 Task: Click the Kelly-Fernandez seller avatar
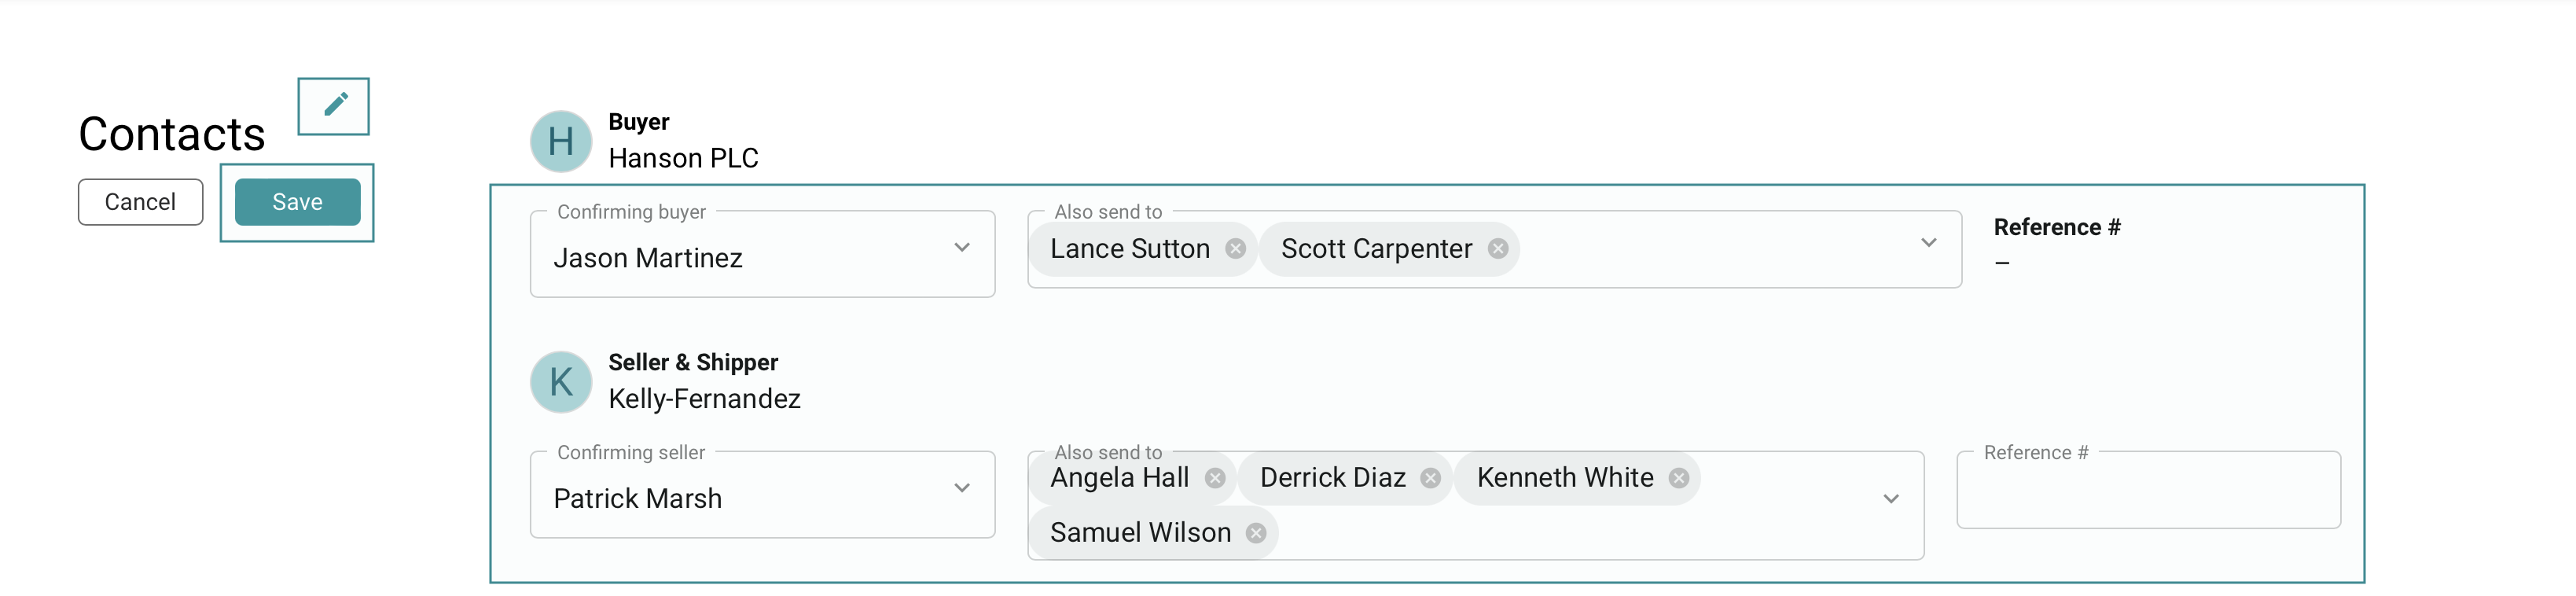point(561,382)
